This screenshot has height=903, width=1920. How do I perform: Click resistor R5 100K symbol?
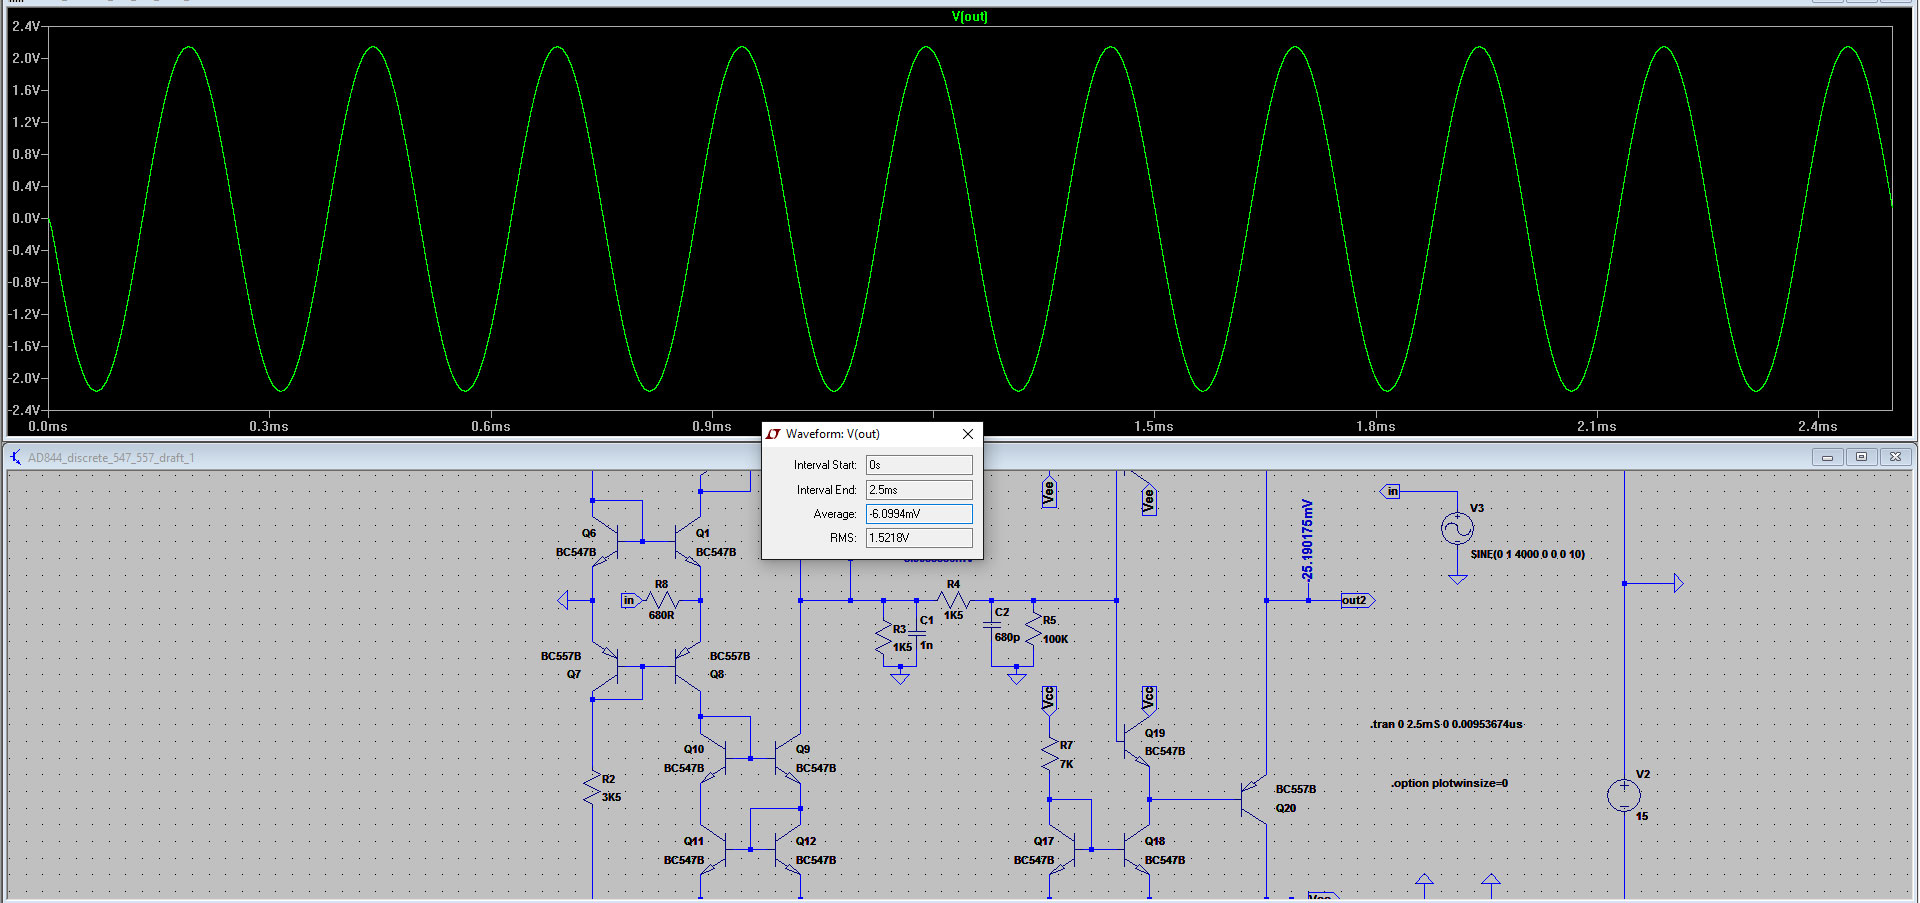(1034, 630)
